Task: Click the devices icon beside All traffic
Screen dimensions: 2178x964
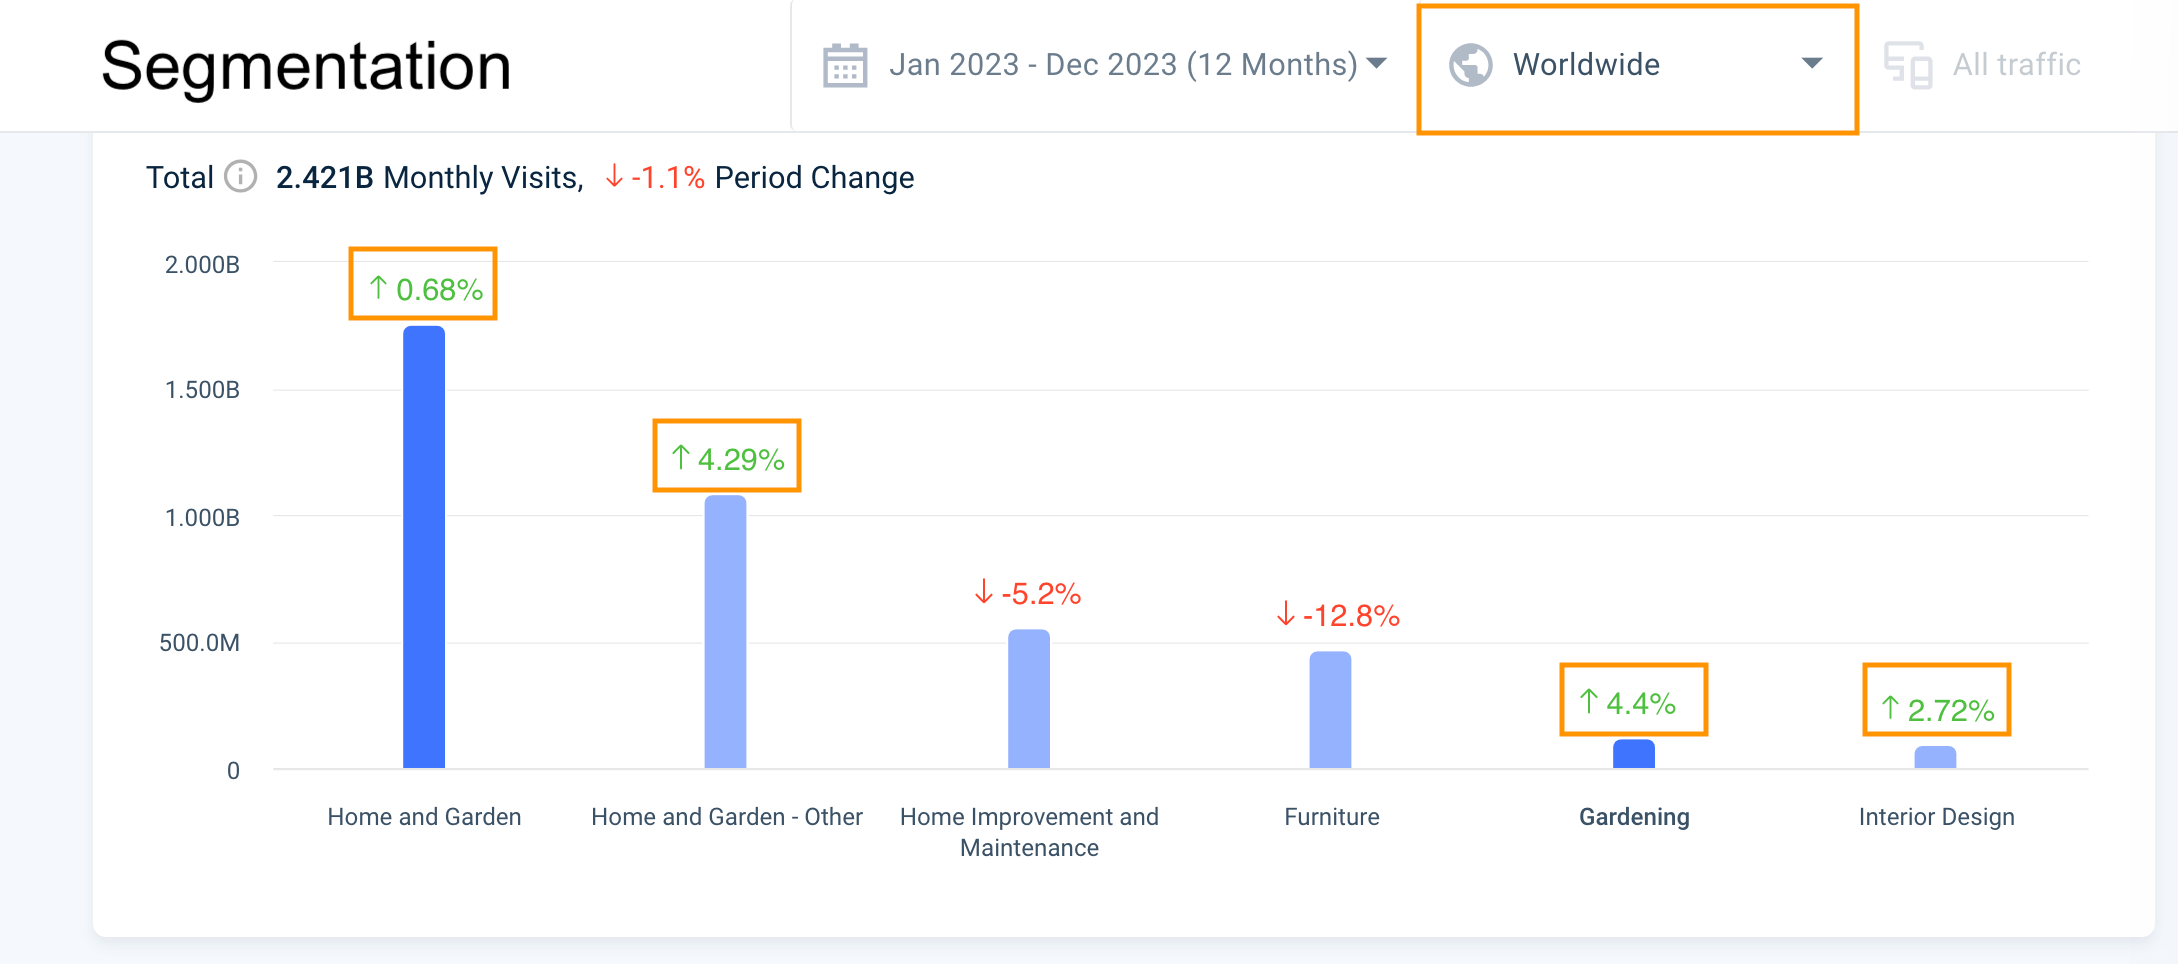Action: [x=1907, y=65]
